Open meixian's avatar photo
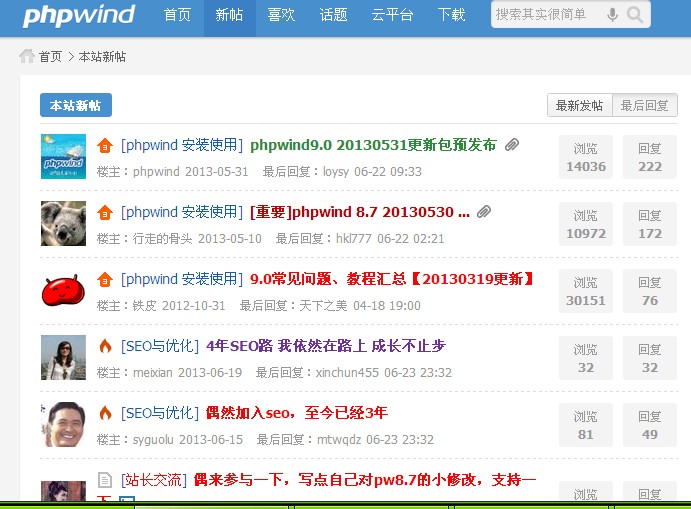The image size is (691, 509). (x=63, y=357)
